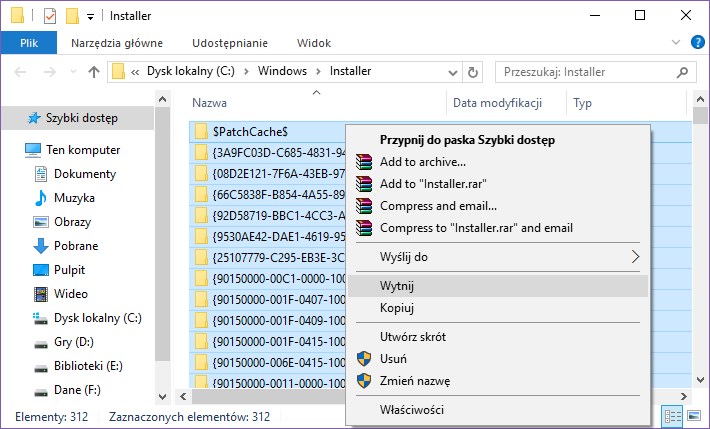Switch to large icons view in status bar
Viewport: 710px width, 429px height.
pos(693,416)
